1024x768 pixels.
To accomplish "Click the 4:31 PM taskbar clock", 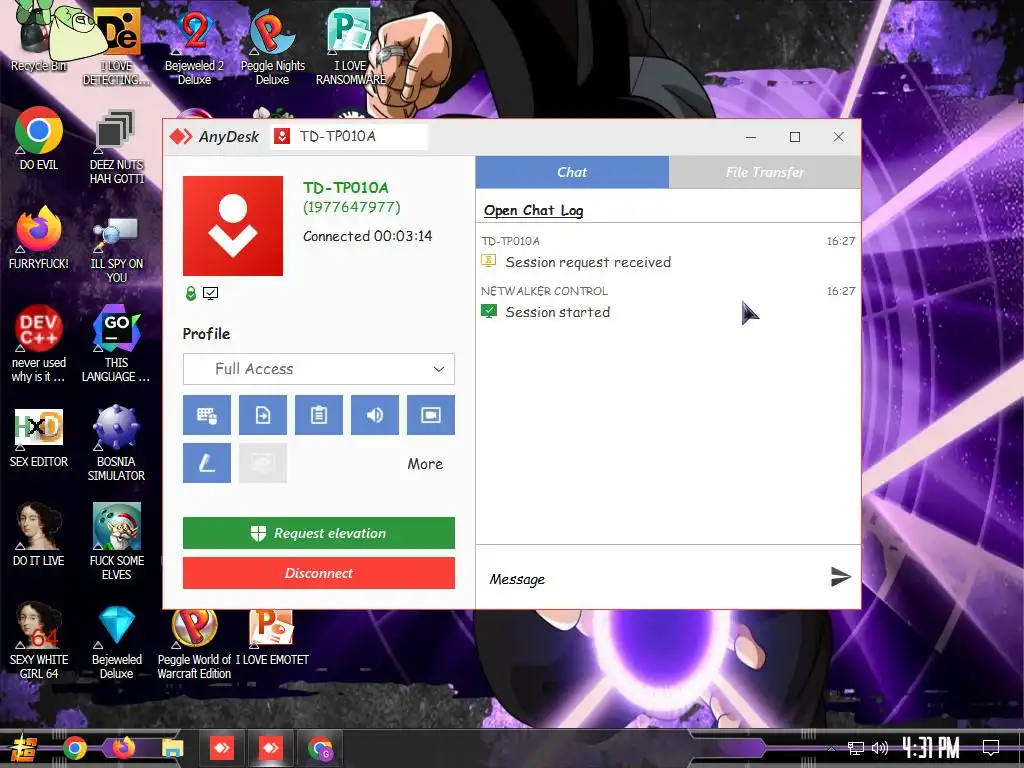I will click(931, 748).
